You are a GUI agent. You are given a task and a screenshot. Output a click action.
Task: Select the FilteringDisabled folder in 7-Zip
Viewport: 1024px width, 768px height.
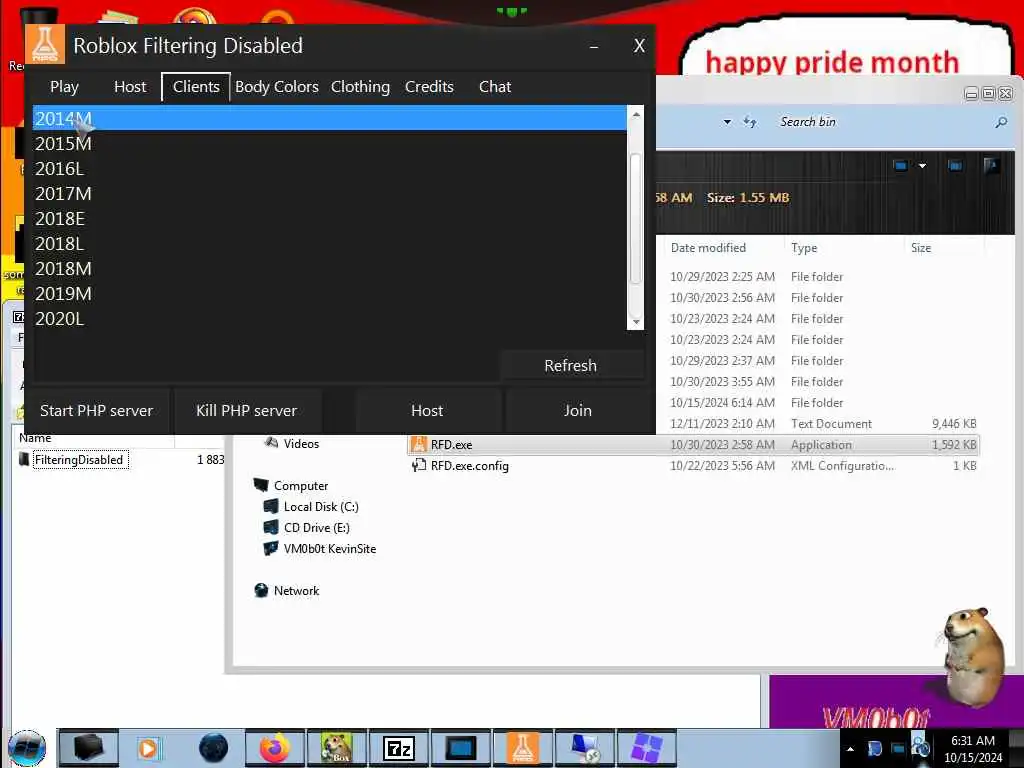[x=78, y=460]
